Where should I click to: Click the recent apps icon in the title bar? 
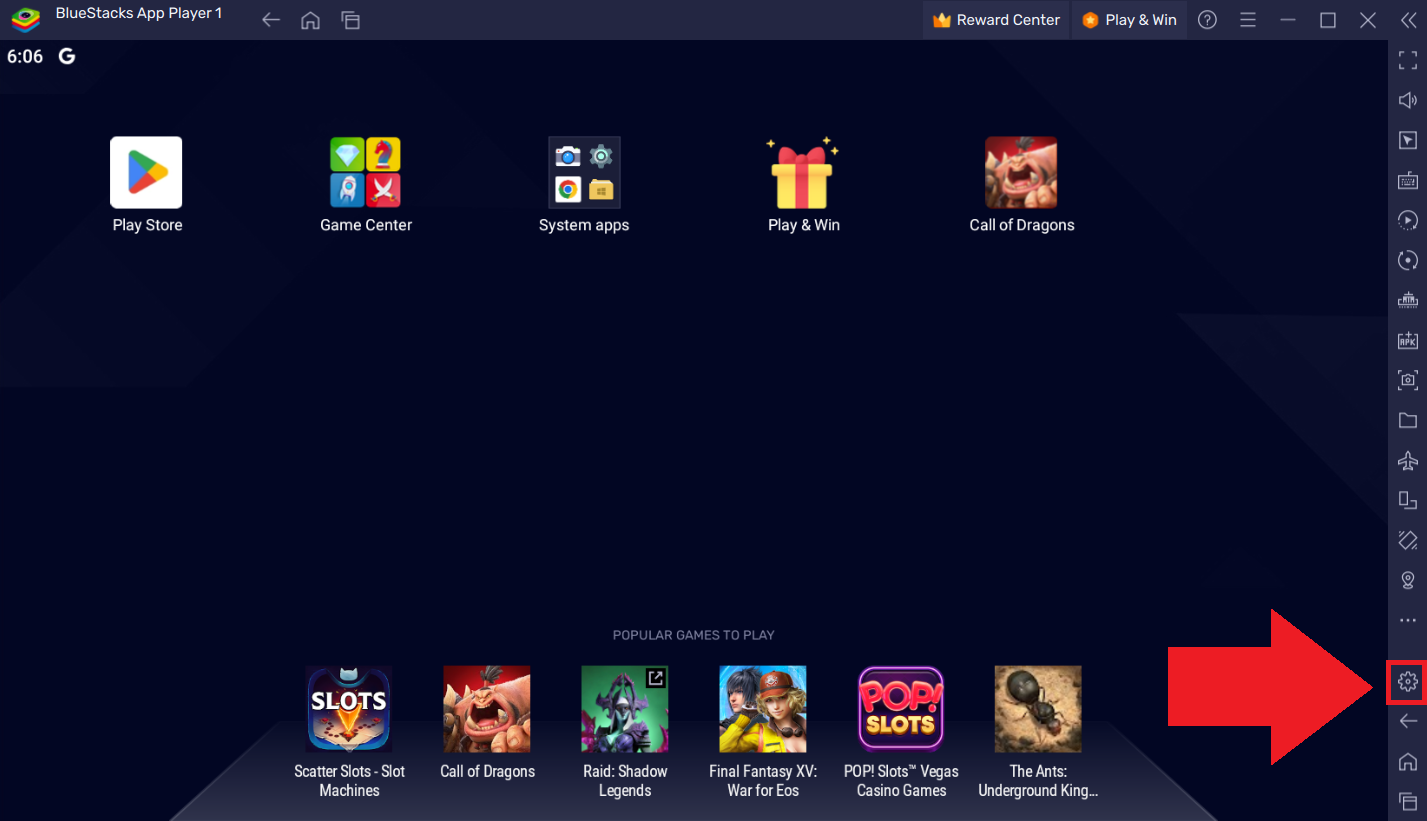(x=350, y=20)
